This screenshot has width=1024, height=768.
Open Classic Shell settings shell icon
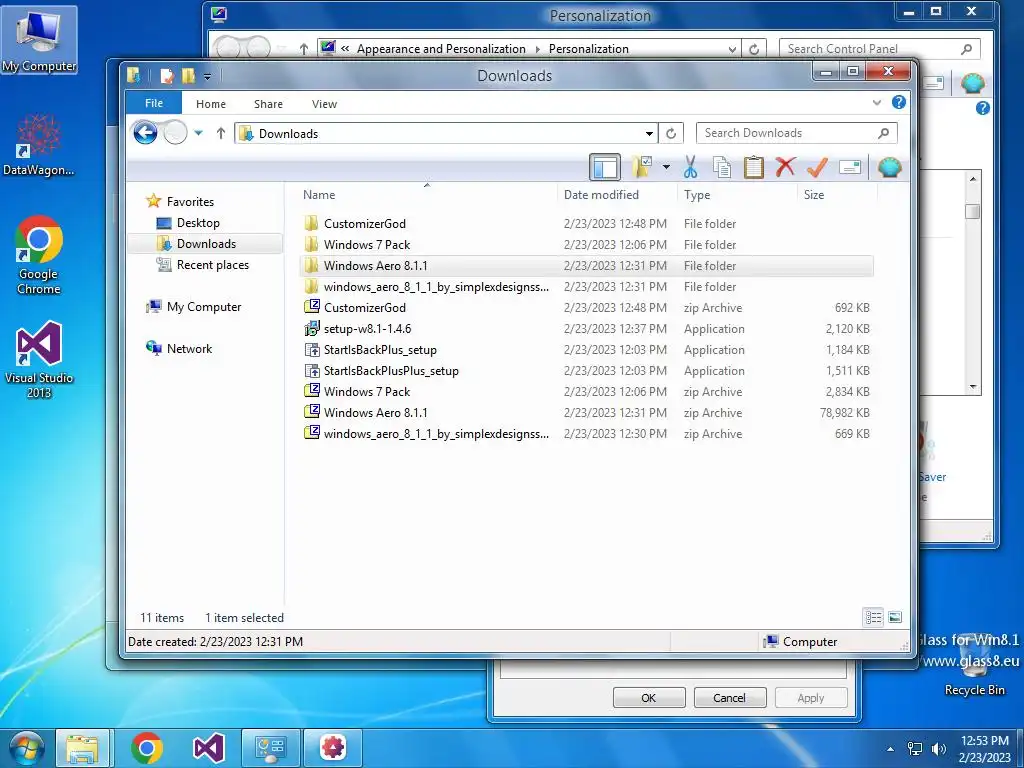[889, 167]
